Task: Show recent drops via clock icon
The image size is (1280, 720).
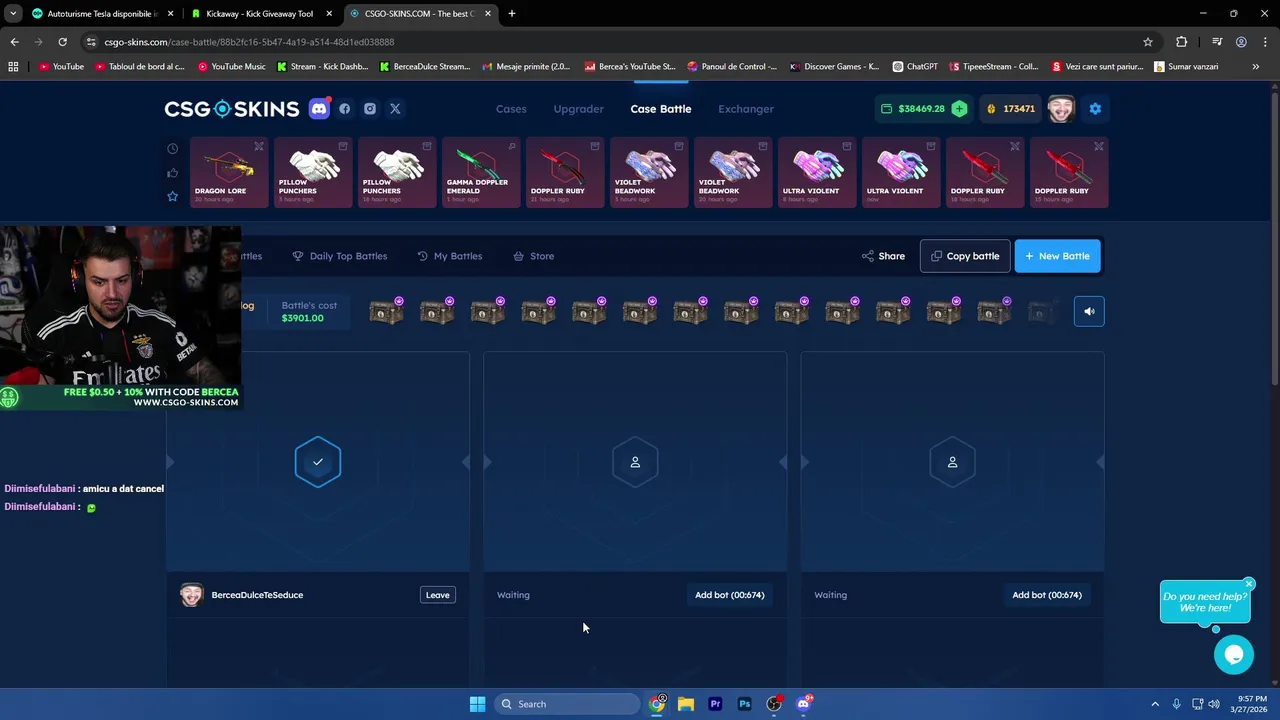Action: 172,149
